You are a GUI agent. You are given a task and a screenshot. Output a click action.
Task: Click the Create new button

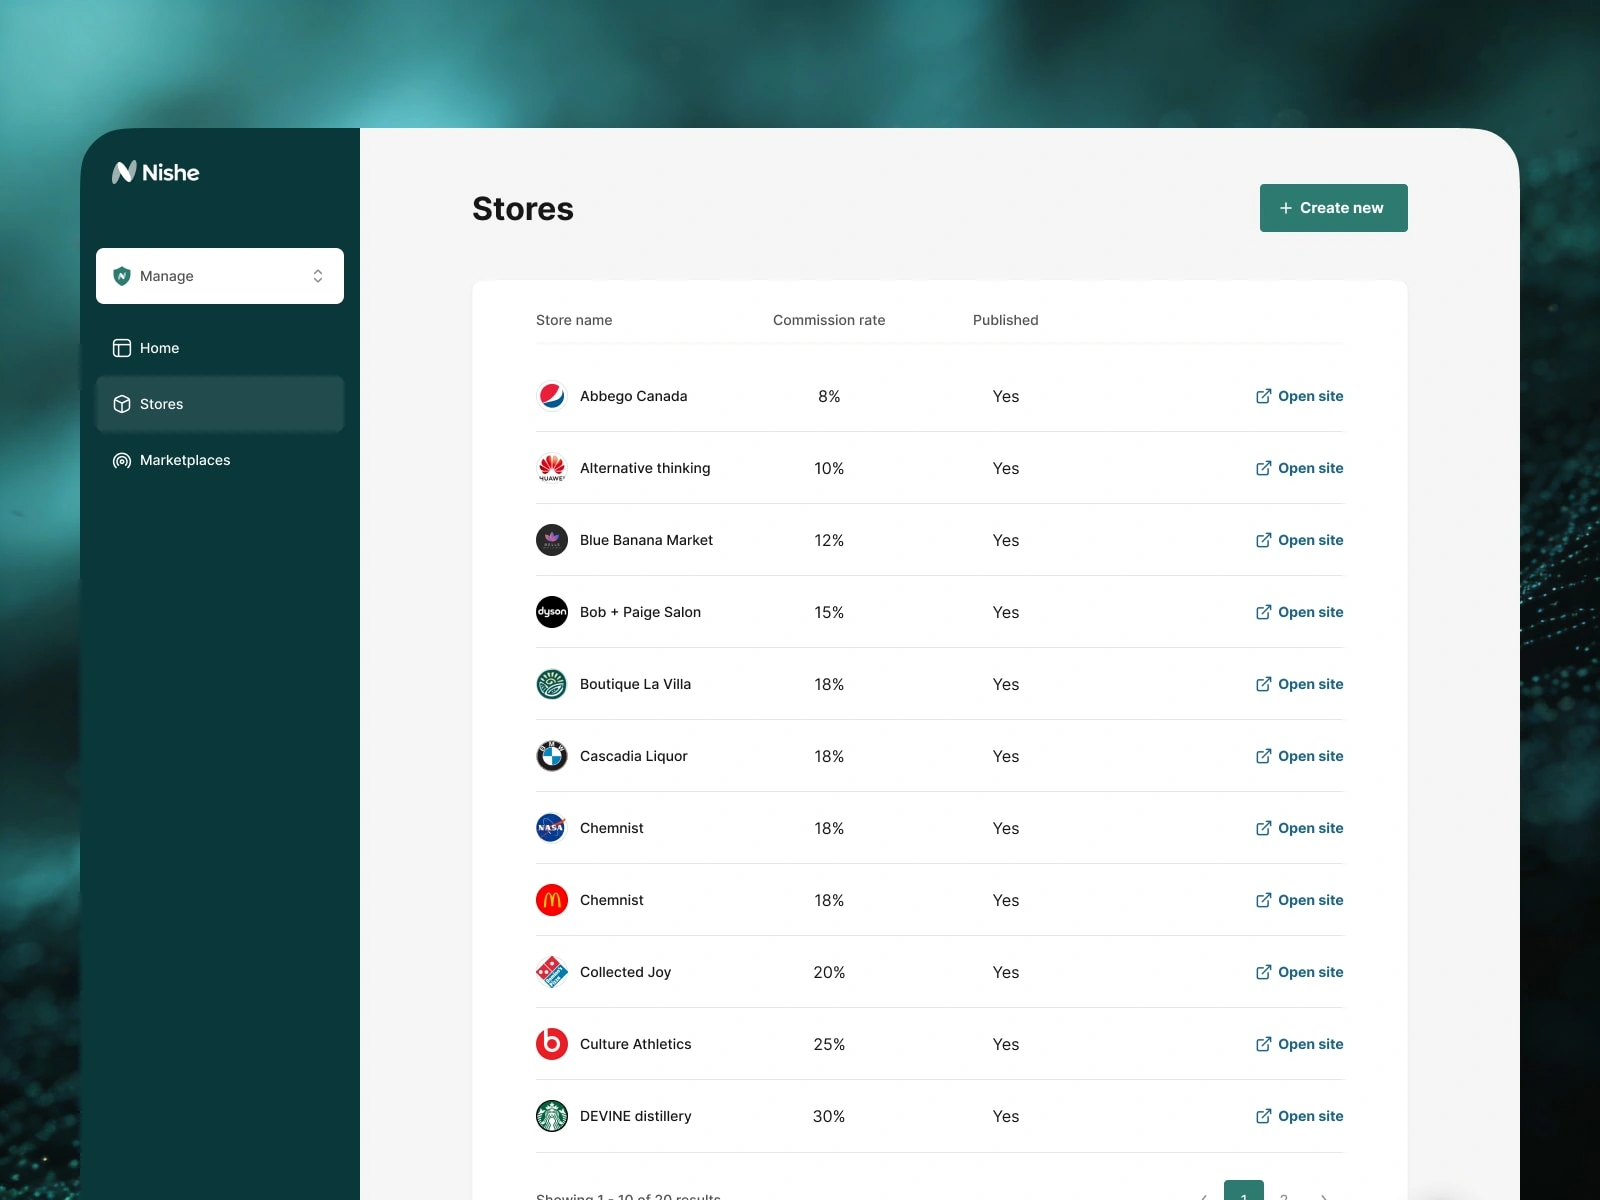click(x=1334, y=208)
